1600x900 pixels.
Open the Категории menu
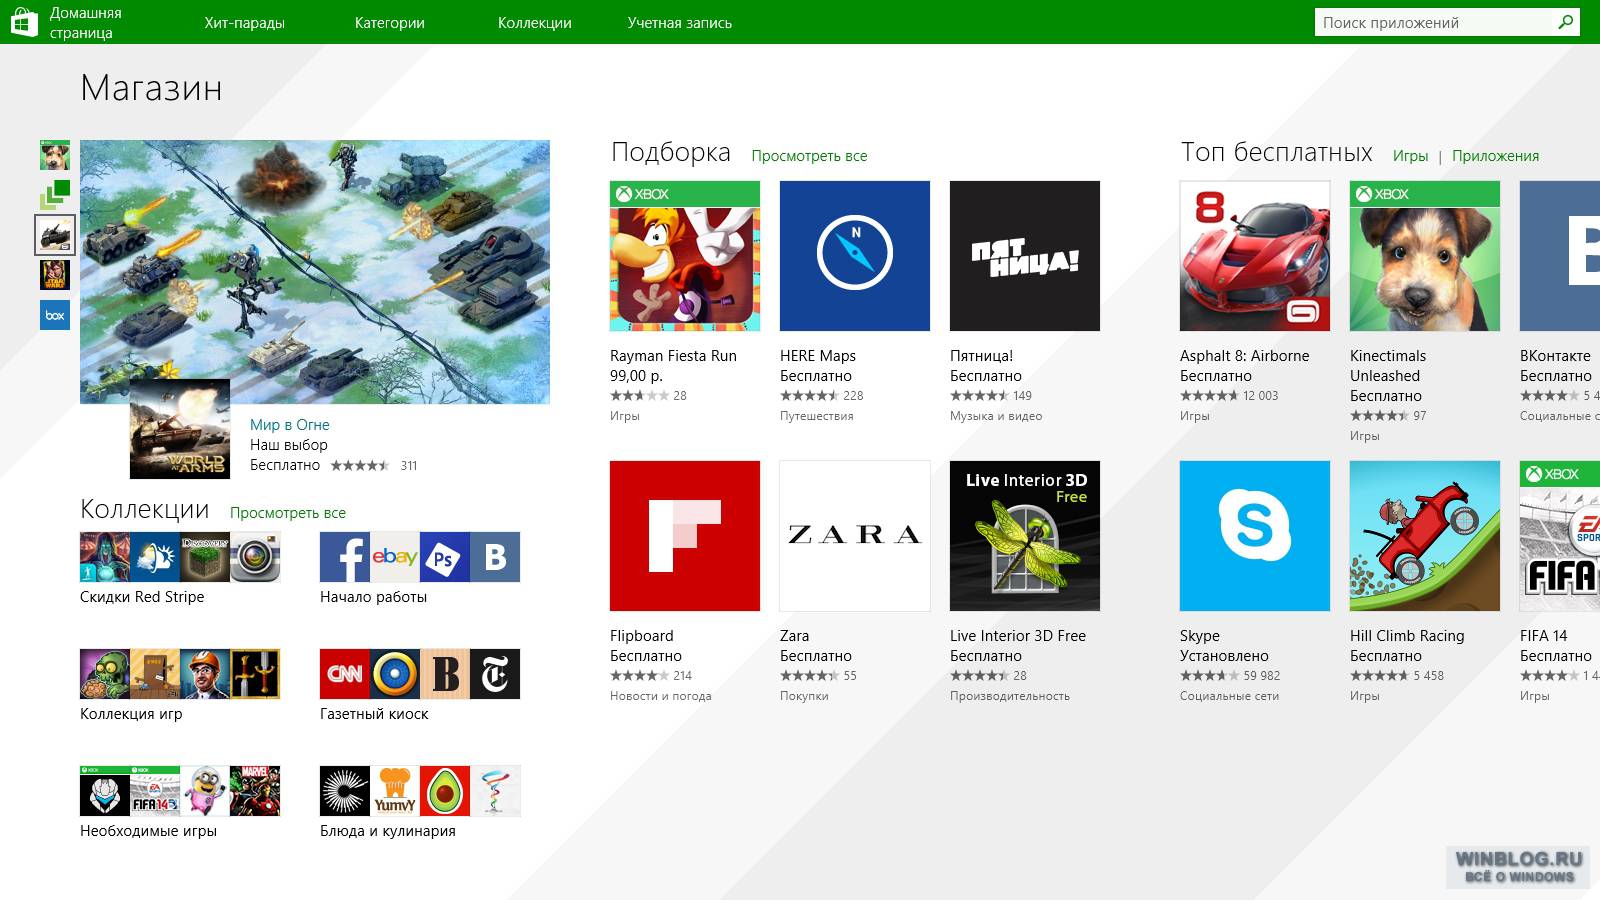389,22
